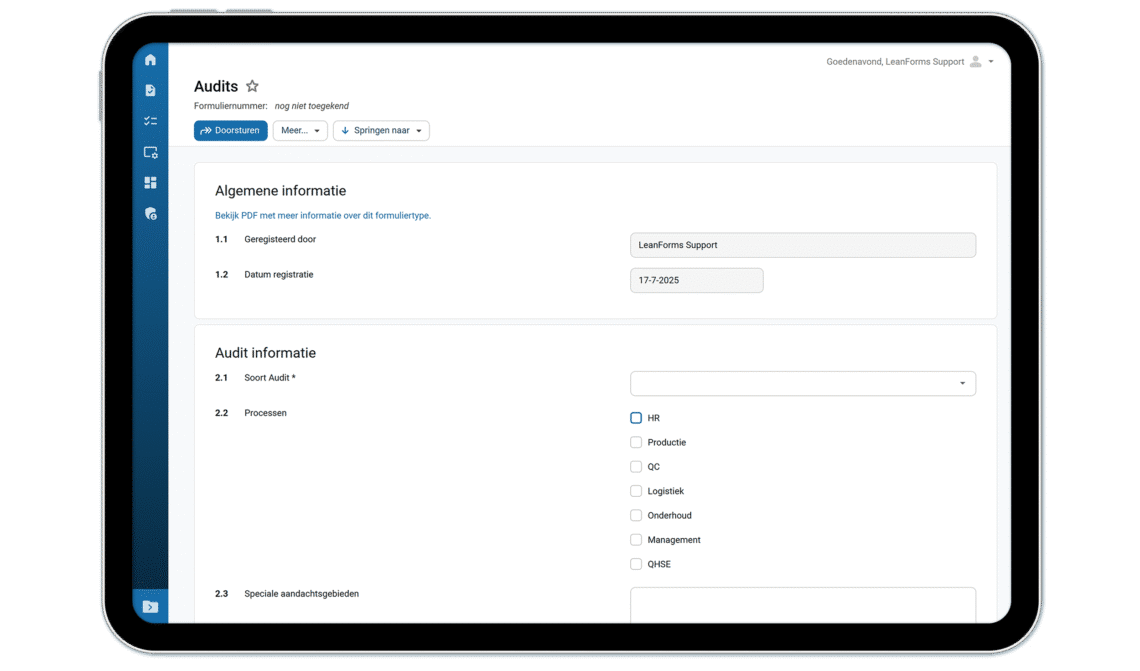The image size is (1140, 671).
Task: Open the task checklist icon in the sidebar
Action: coord(150,121)
